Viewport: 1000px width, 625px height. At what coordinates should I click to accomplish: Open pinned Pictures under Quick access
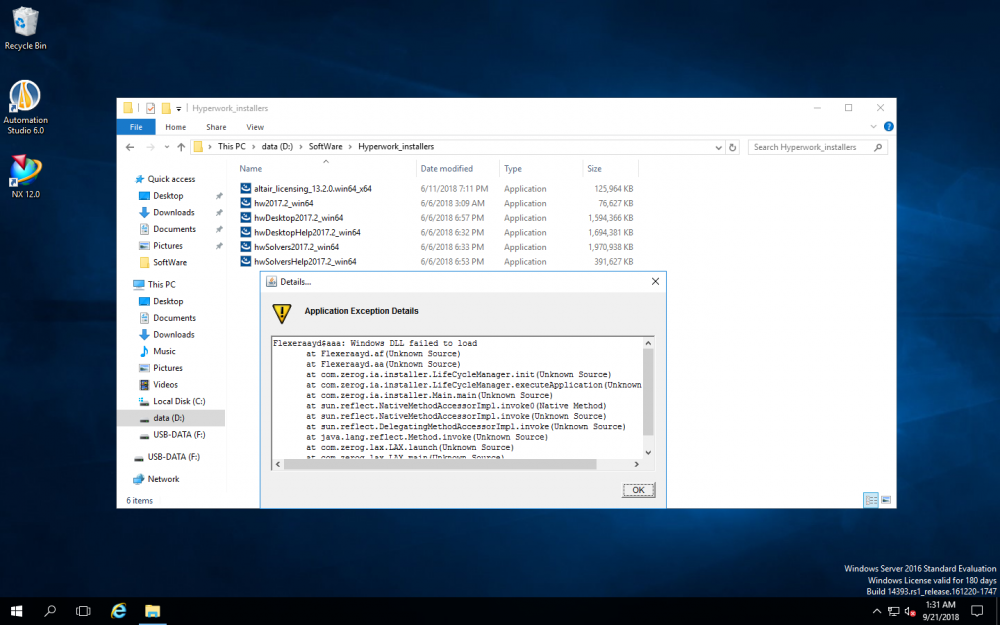(168, 246)
